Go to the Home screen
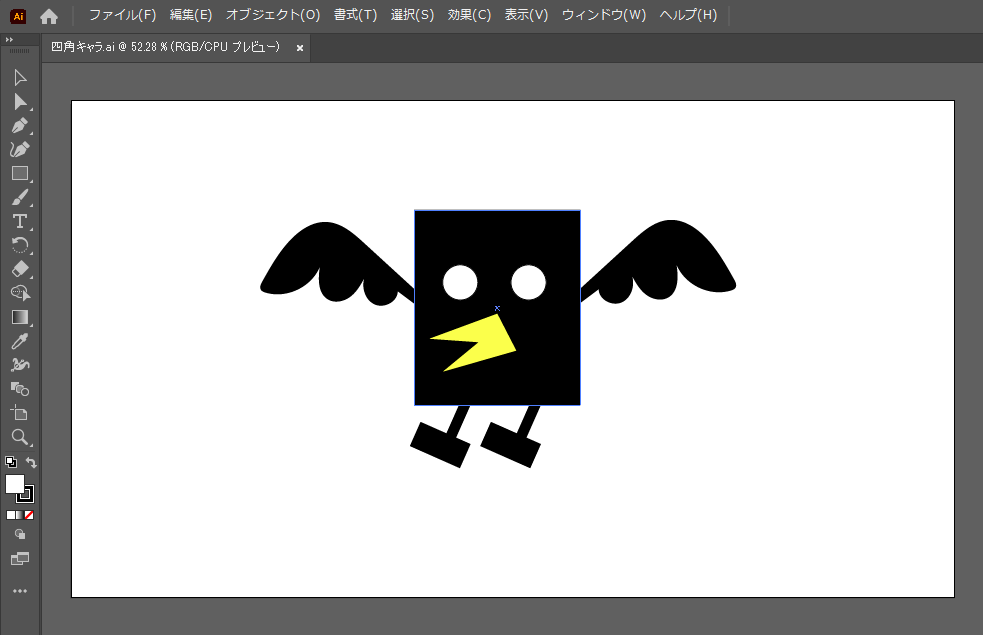Screen dimensions: 983x635 click(x=49, y=16)
